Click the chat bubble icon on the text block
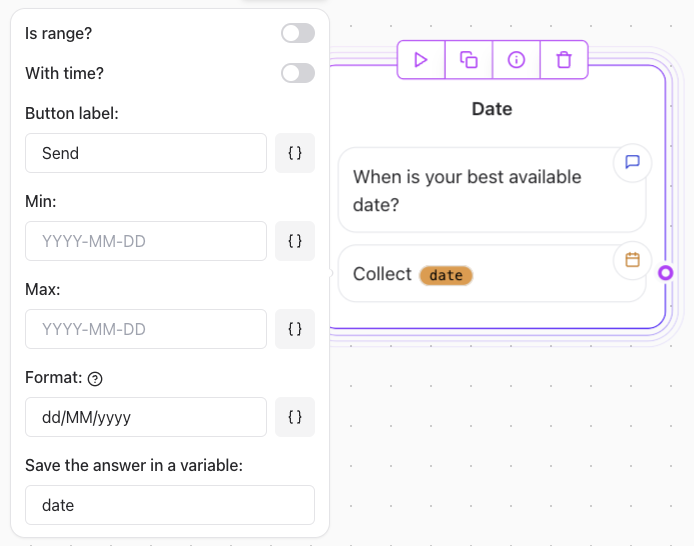The height and width of the screenshot is (546, 694). pyautogui.click(x=632, y=162)
